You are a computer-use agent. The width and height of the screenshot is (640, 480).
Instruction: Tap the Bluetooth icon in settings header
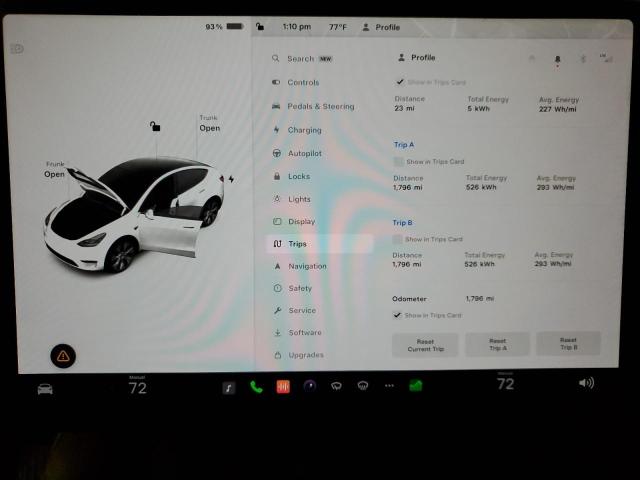pyautogui.click(x=583, y=59)
